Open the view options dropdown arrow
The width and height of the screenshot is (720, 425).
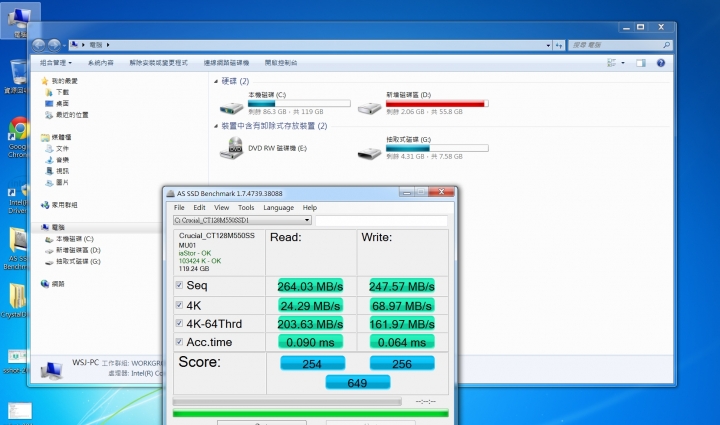(623, 63)
